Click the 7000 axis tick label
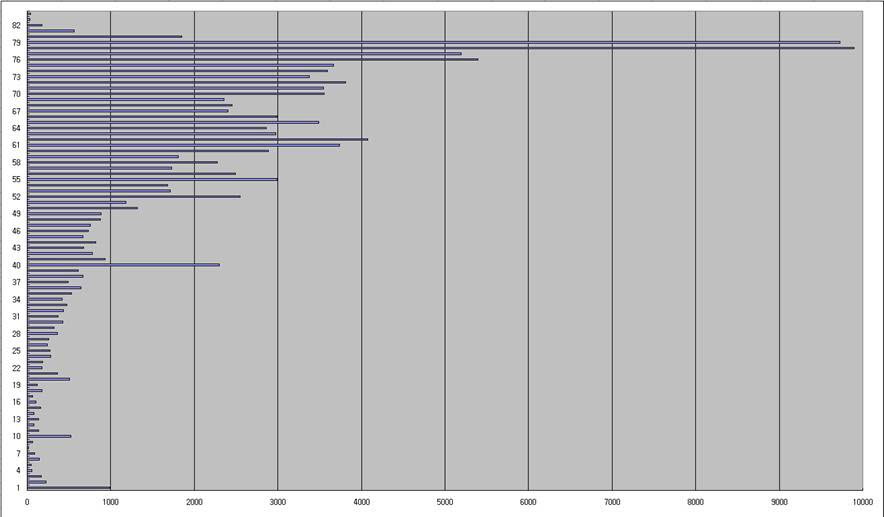Screen dimensions: 884x517 pyautogui.click(x=612, y=500)
